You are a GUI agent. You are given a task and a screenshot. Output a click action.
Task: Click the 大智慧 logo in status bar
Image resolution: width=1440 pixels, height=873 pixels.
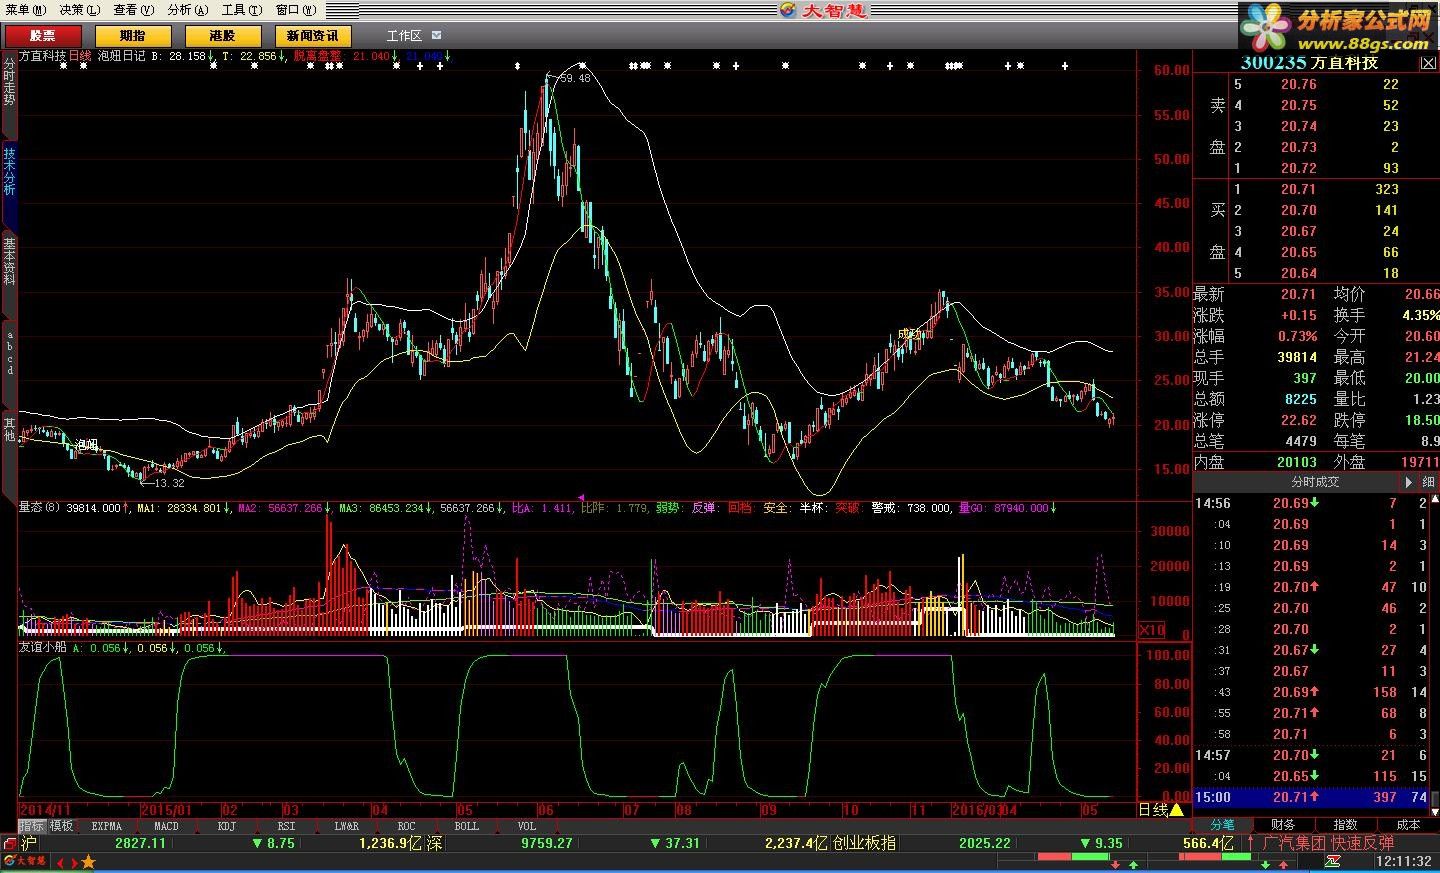pyautogui.click(x=24, y=861)
